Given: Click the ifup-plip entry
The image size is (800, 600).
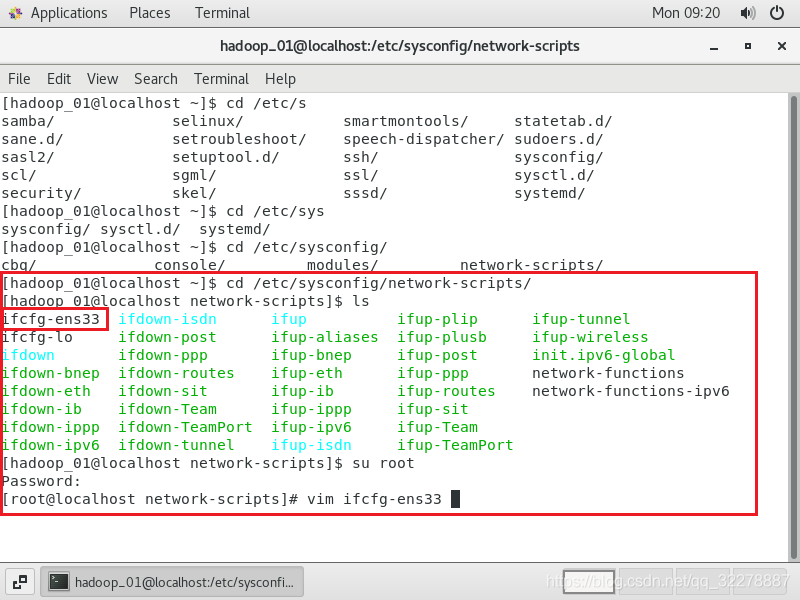Looking at the screenshot, I should click(437, 319).
